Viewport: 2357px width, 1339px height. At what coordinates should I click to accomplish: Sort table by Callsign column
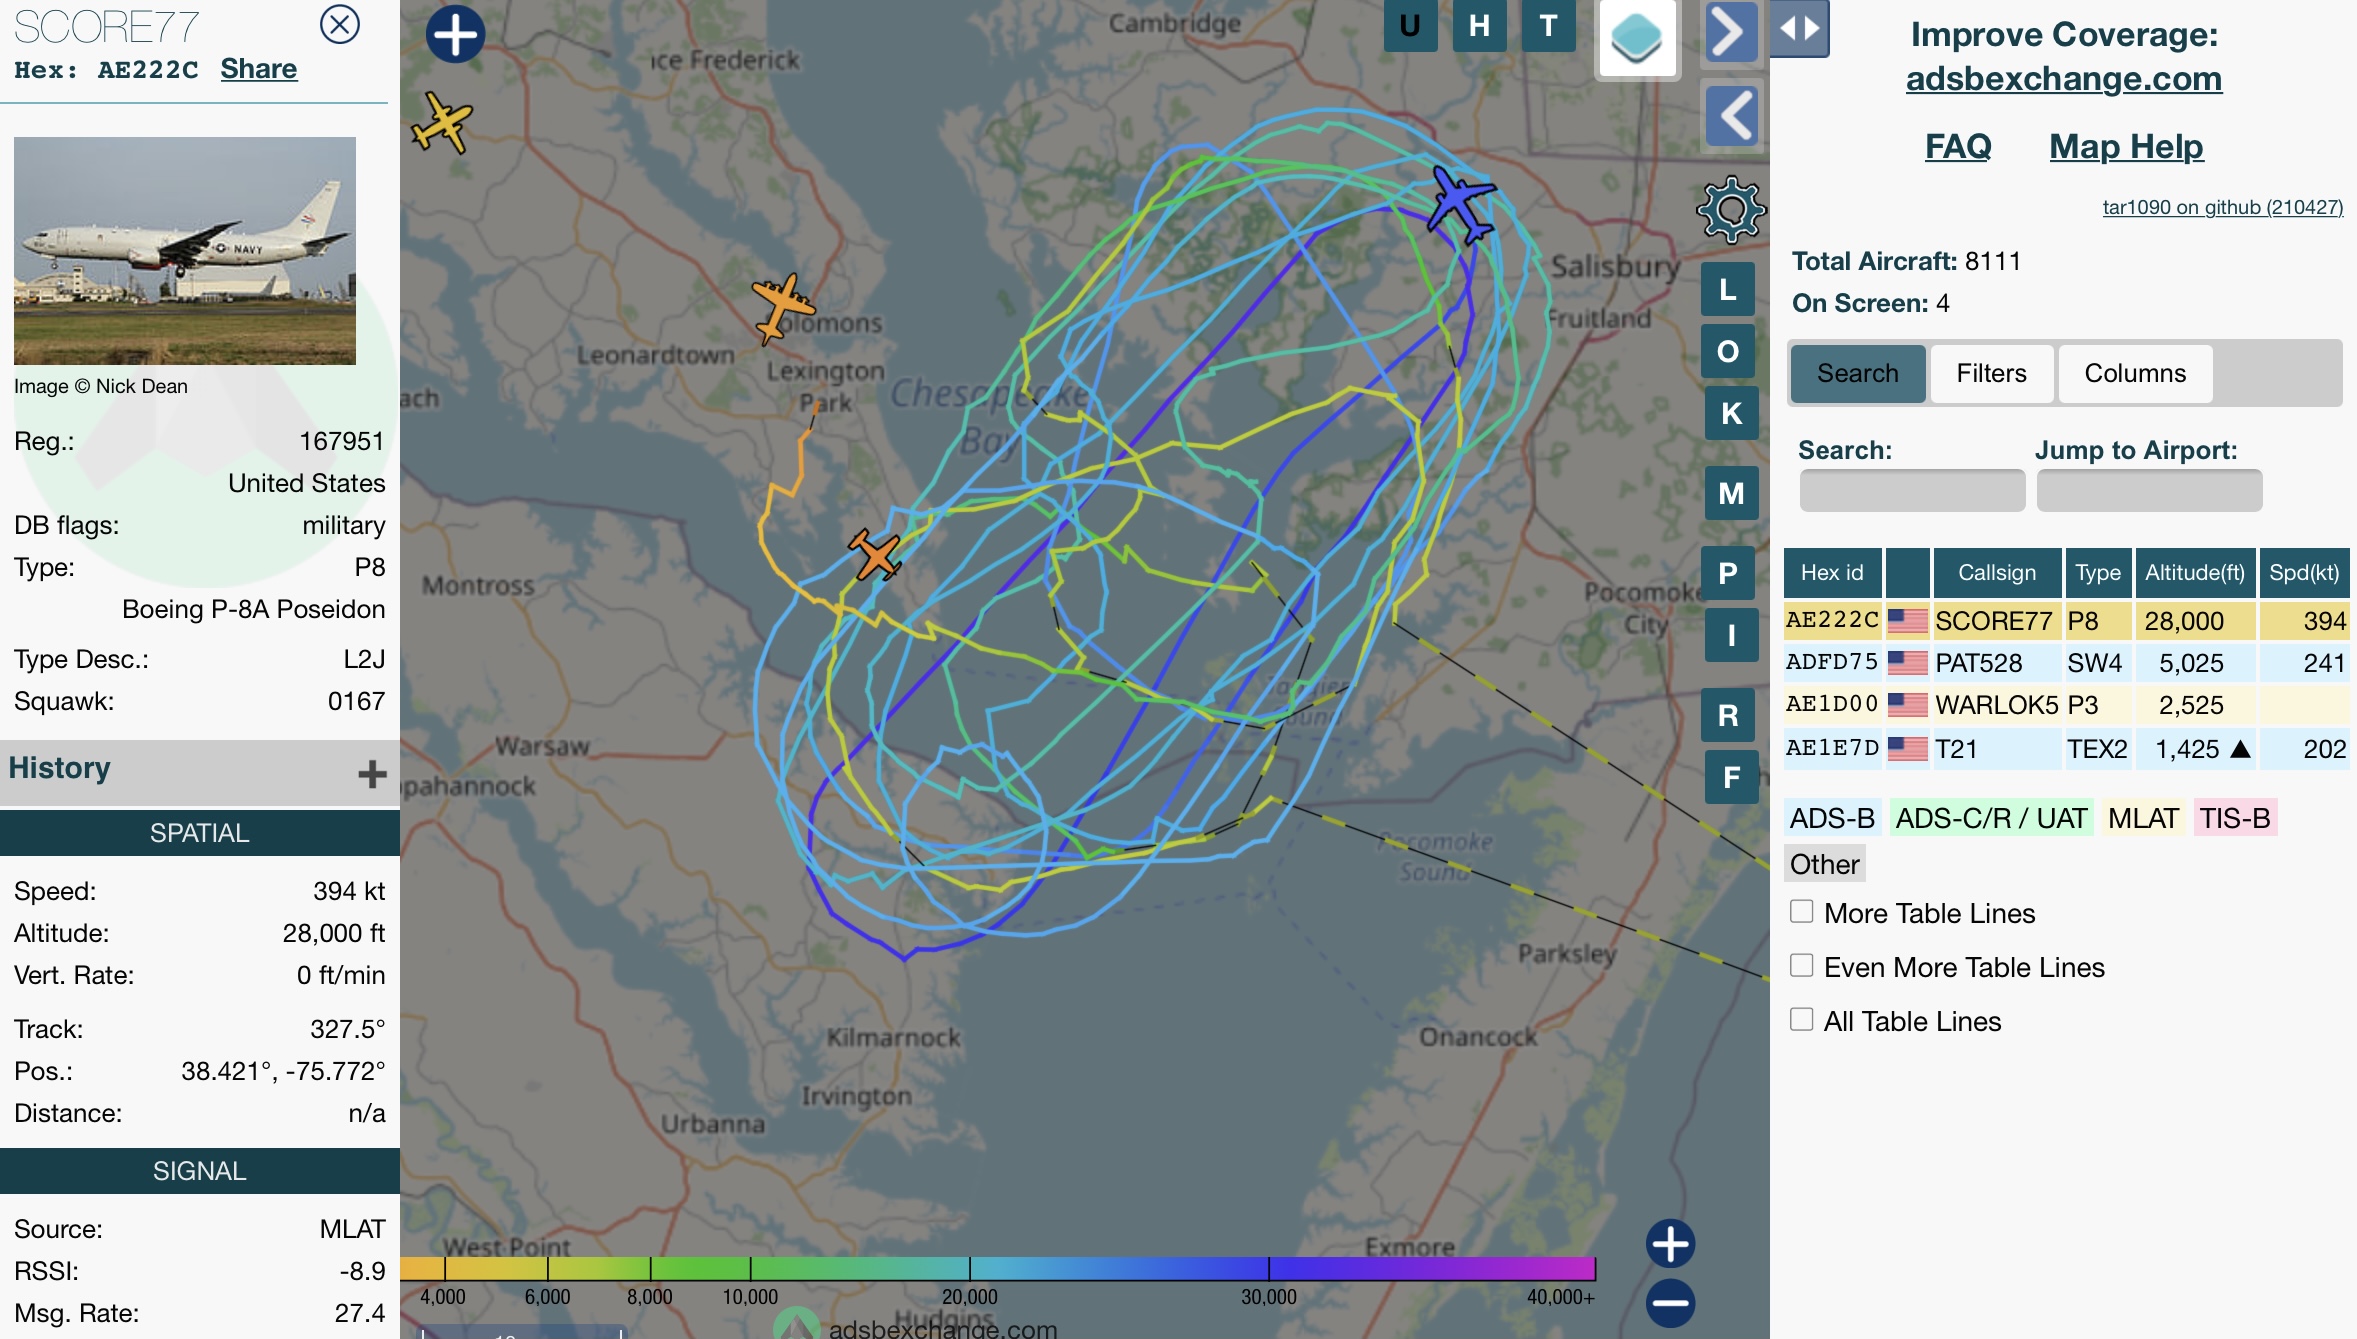(1996, 573)
